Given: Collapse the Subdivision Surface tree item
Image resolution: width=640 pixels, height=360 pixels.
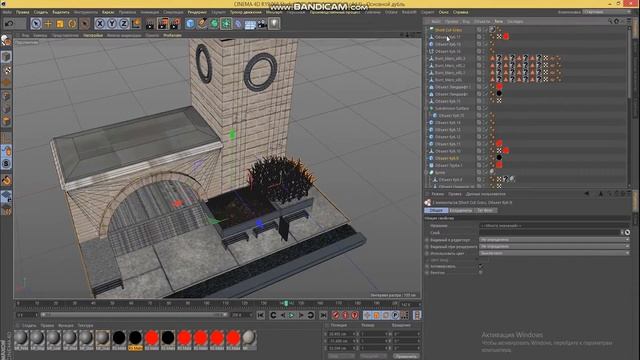Looking at the screenshot, I should [427, 108].
